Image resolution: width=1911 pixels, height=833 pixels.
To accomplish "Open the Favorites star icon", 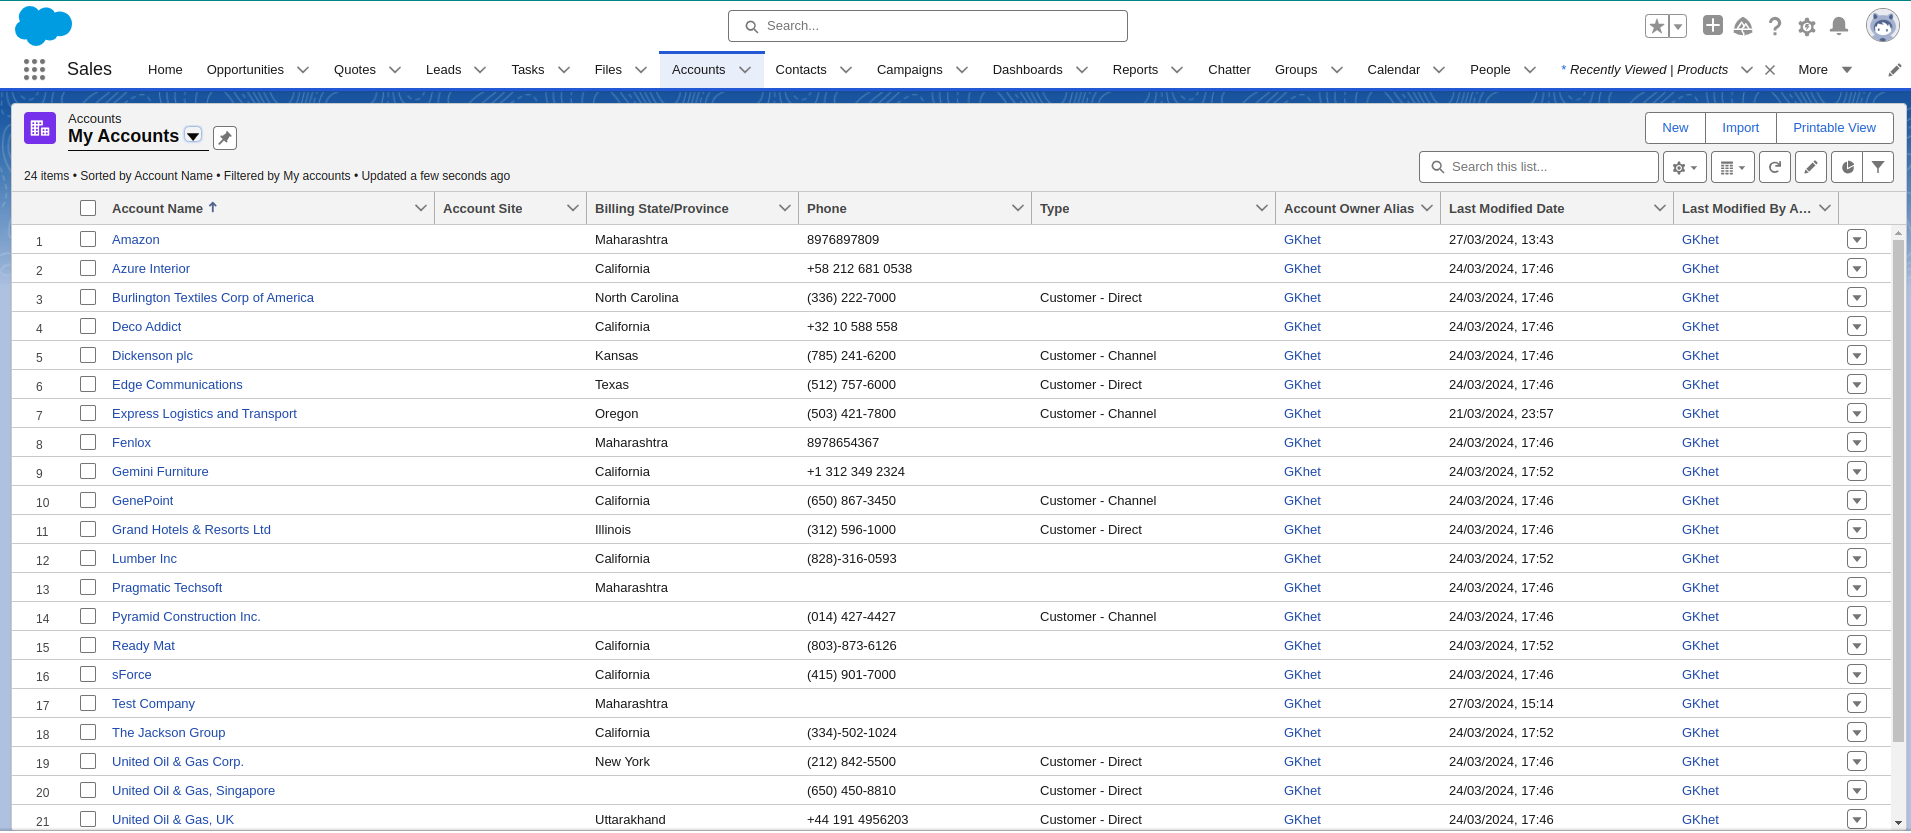I will tap(1657, 26).
